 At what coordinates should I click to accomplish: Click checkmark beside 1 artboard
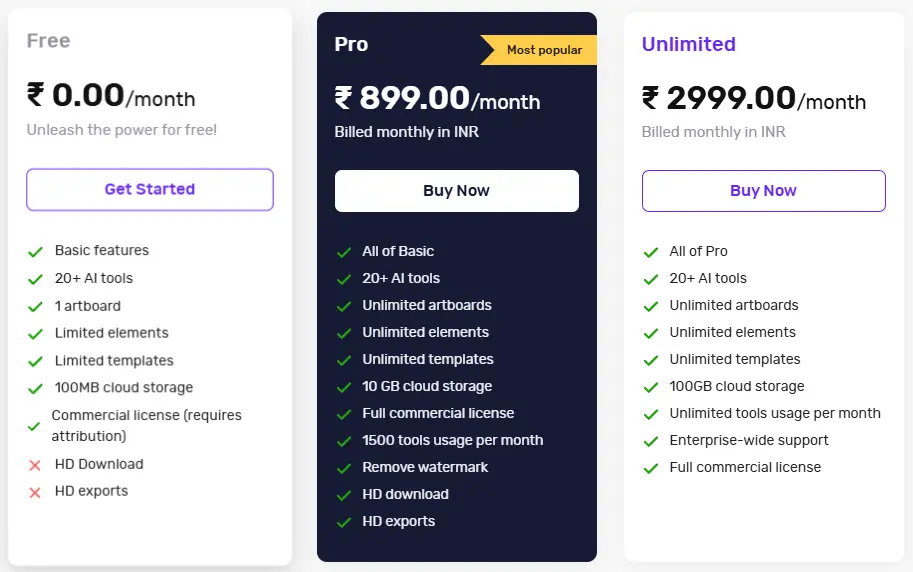[x=35, y=306]
